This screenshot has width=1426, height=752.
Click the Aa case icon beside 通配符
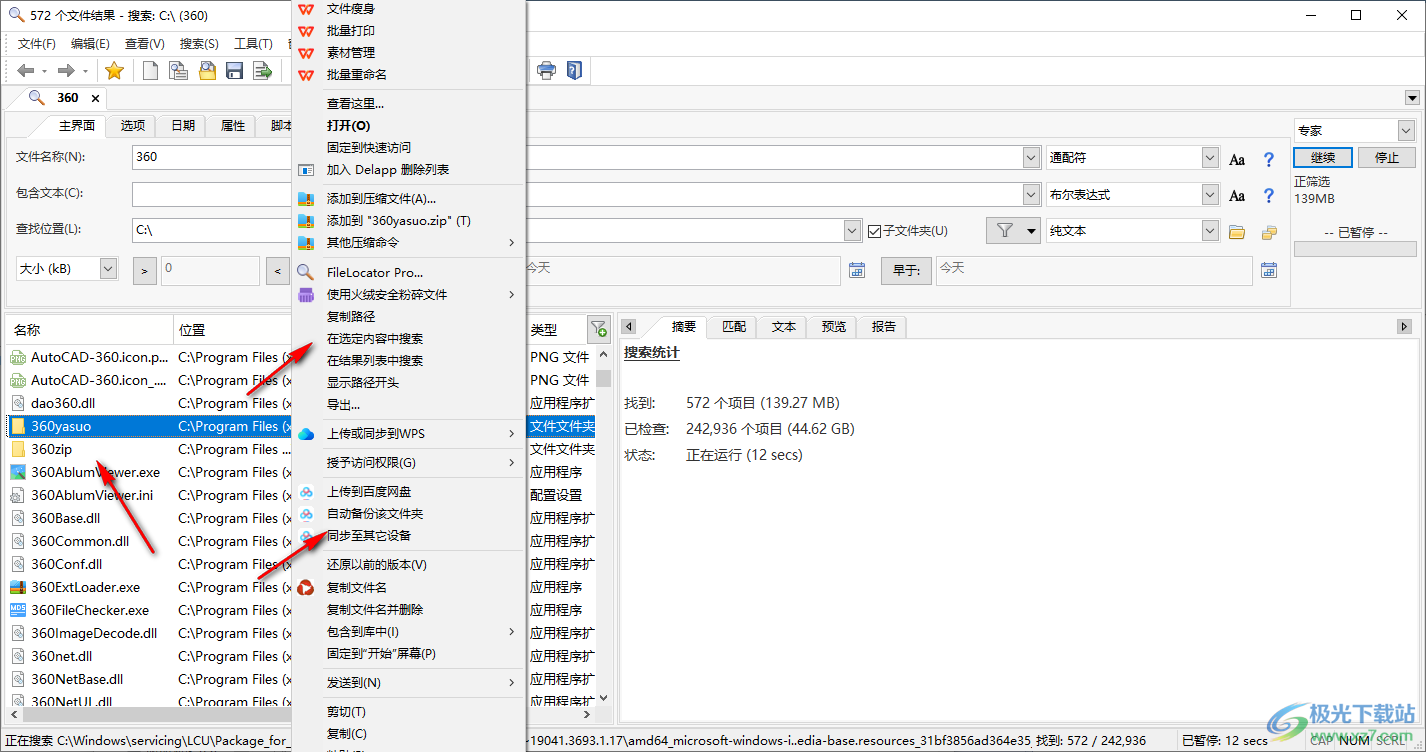pos(1237,159)
